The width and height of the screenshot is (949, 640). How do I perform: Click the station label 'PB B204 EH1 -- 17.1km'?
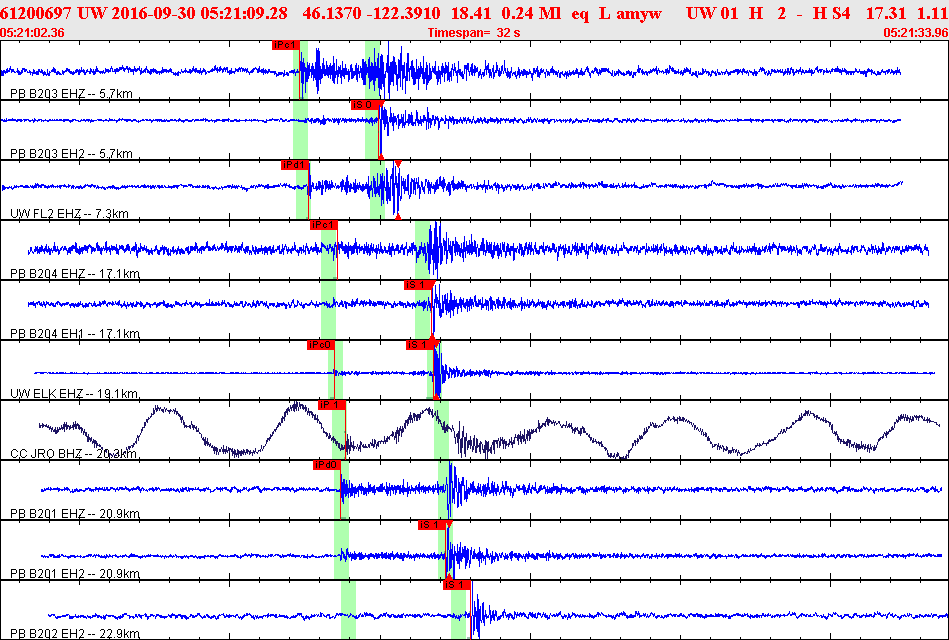(x=75, y=334)
